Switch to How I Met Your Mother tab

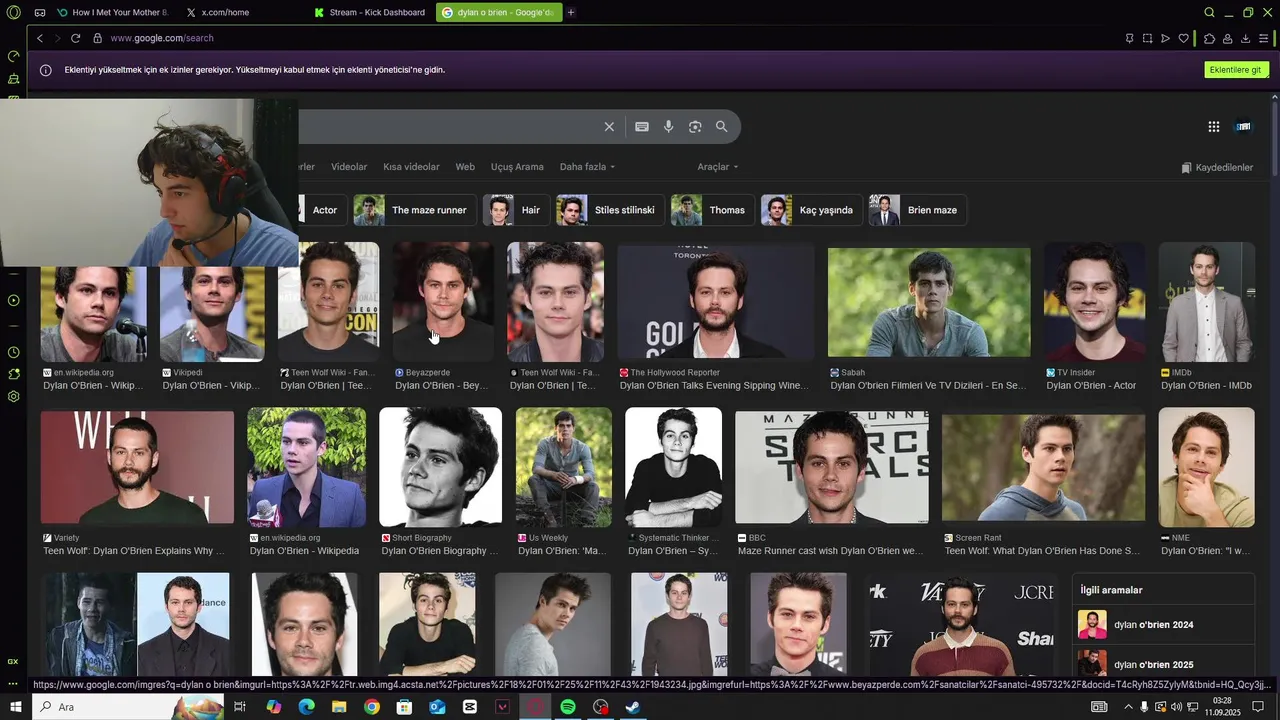[112, 12]
